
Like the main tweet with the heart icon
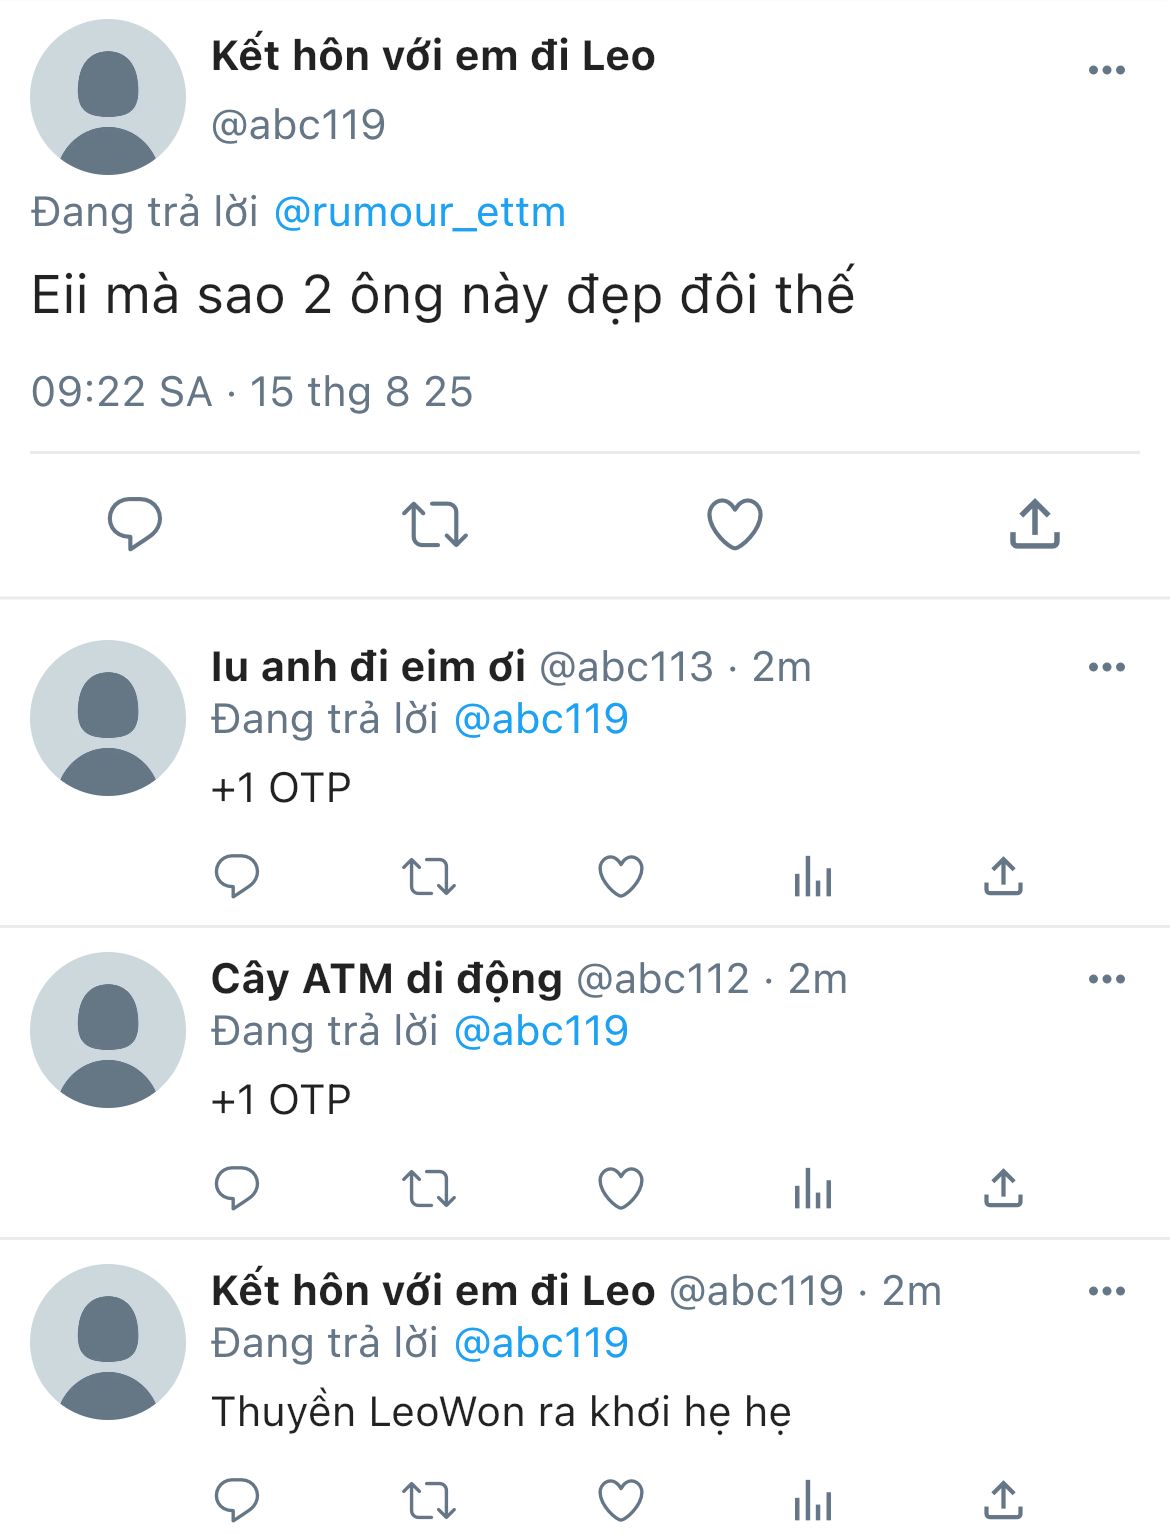tap(735, 524)
